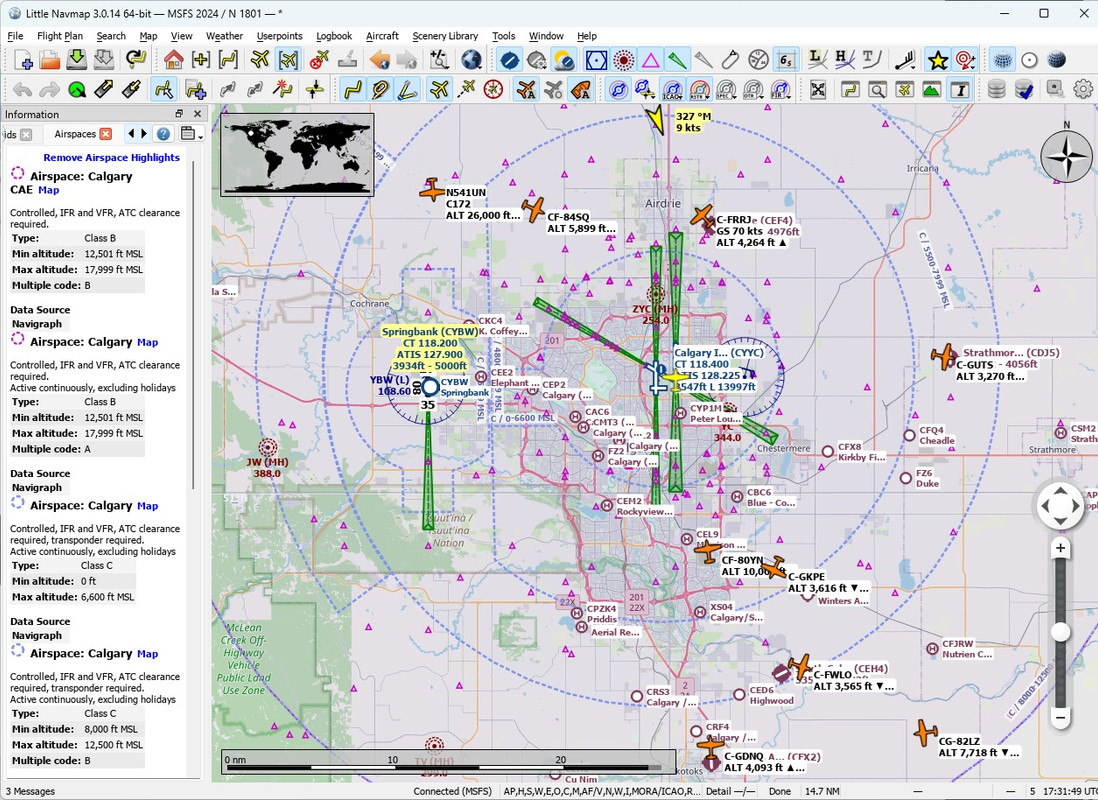Click the help icon in Information tabs

(x=163, y=134)
